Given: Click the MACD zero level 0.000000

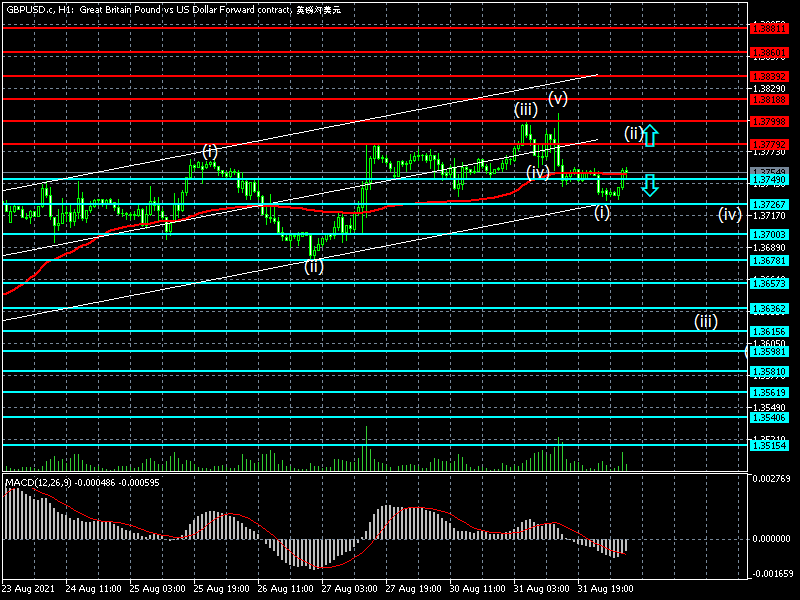Looking at the screenshot, I should [x=771, y=539].
